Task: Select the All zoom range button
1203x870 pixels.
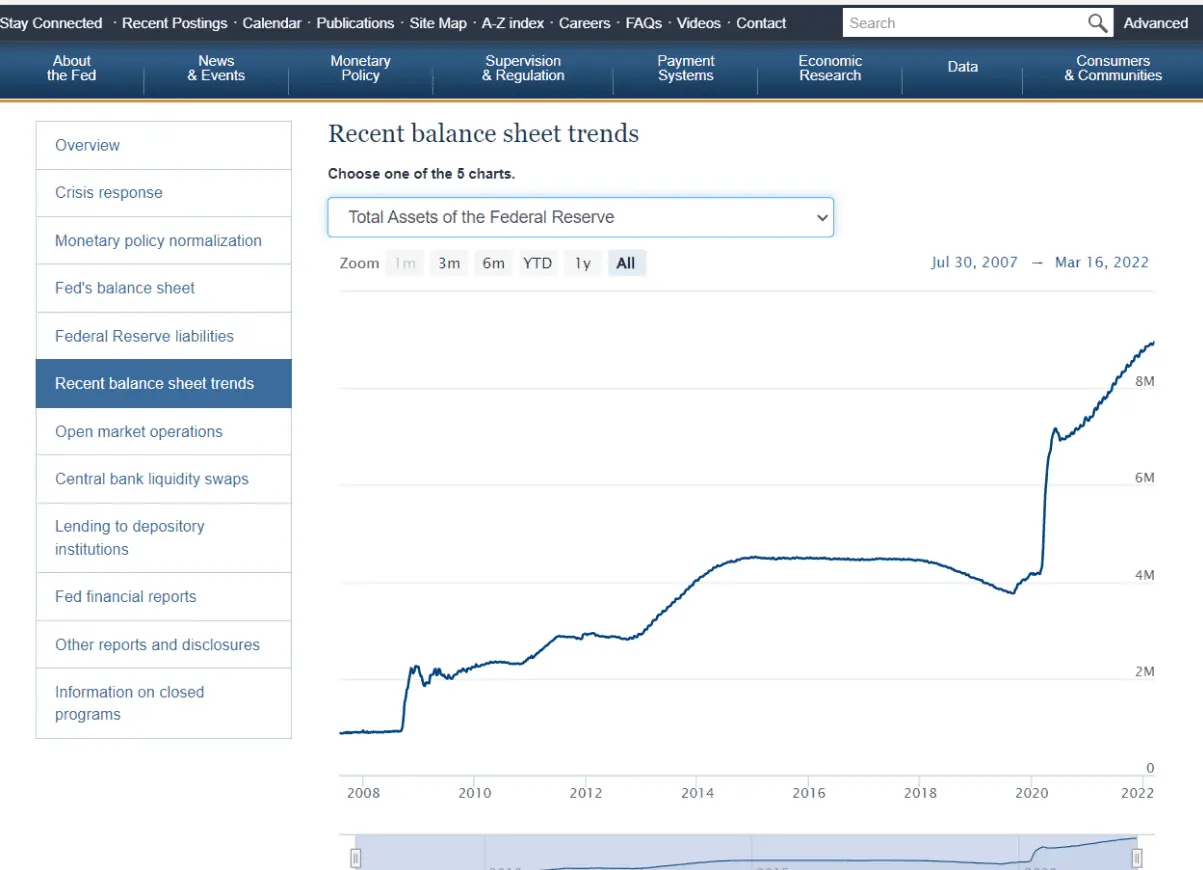Action: click(626, 263)
